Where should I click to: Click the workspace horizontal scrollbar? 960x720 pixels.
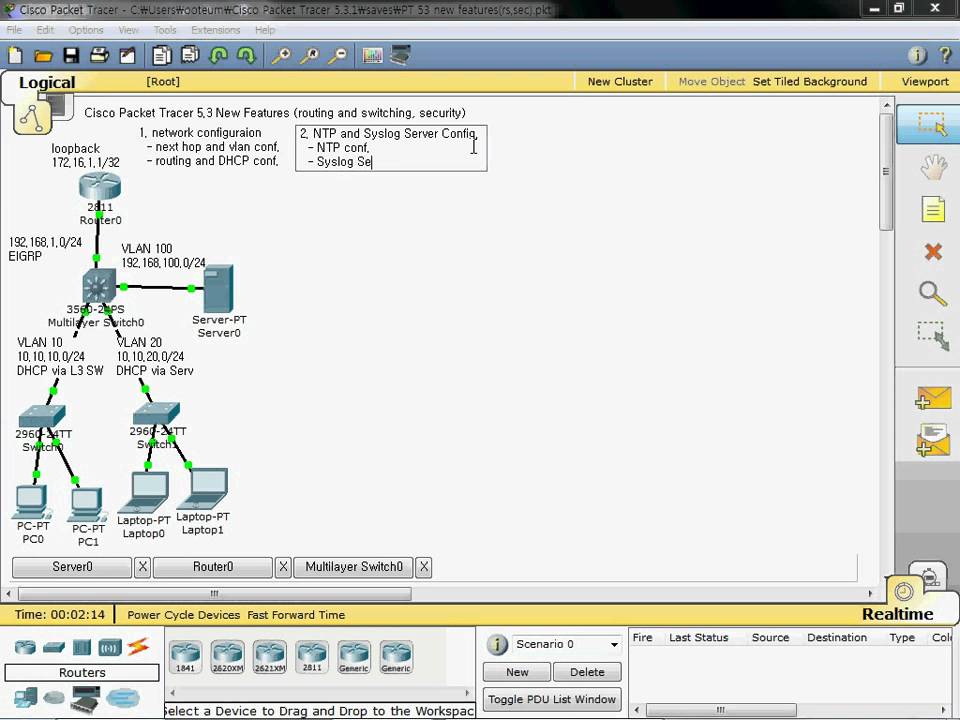tap(214, 593)
